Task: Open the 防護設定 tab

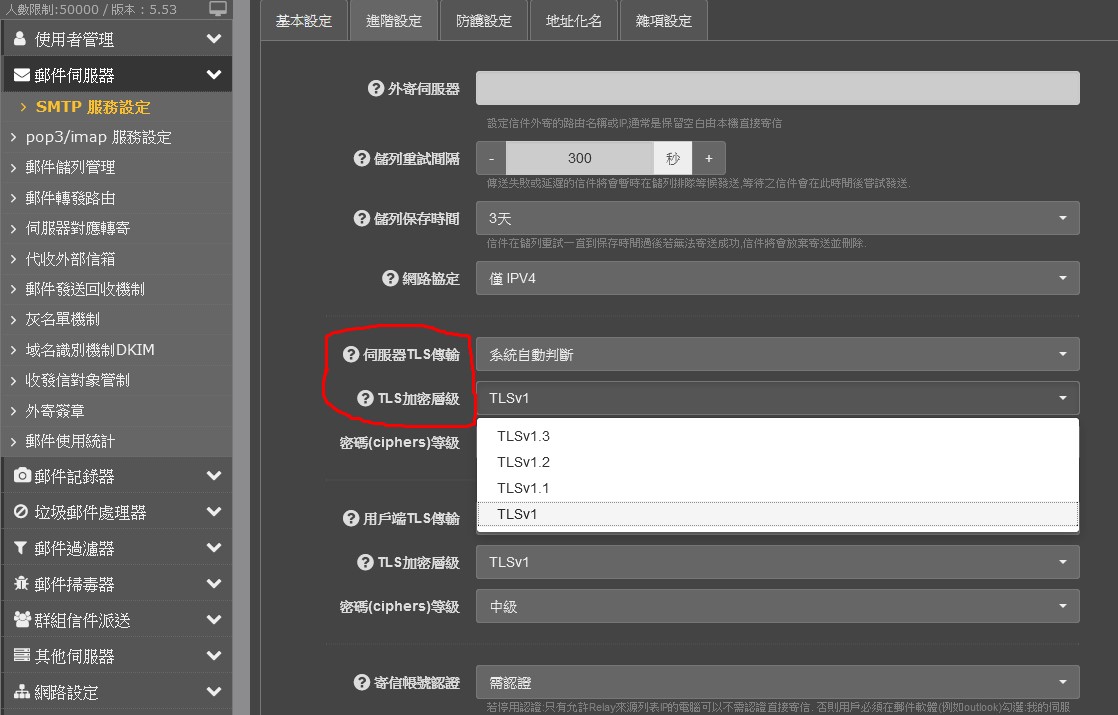Action: pos(483,21)
